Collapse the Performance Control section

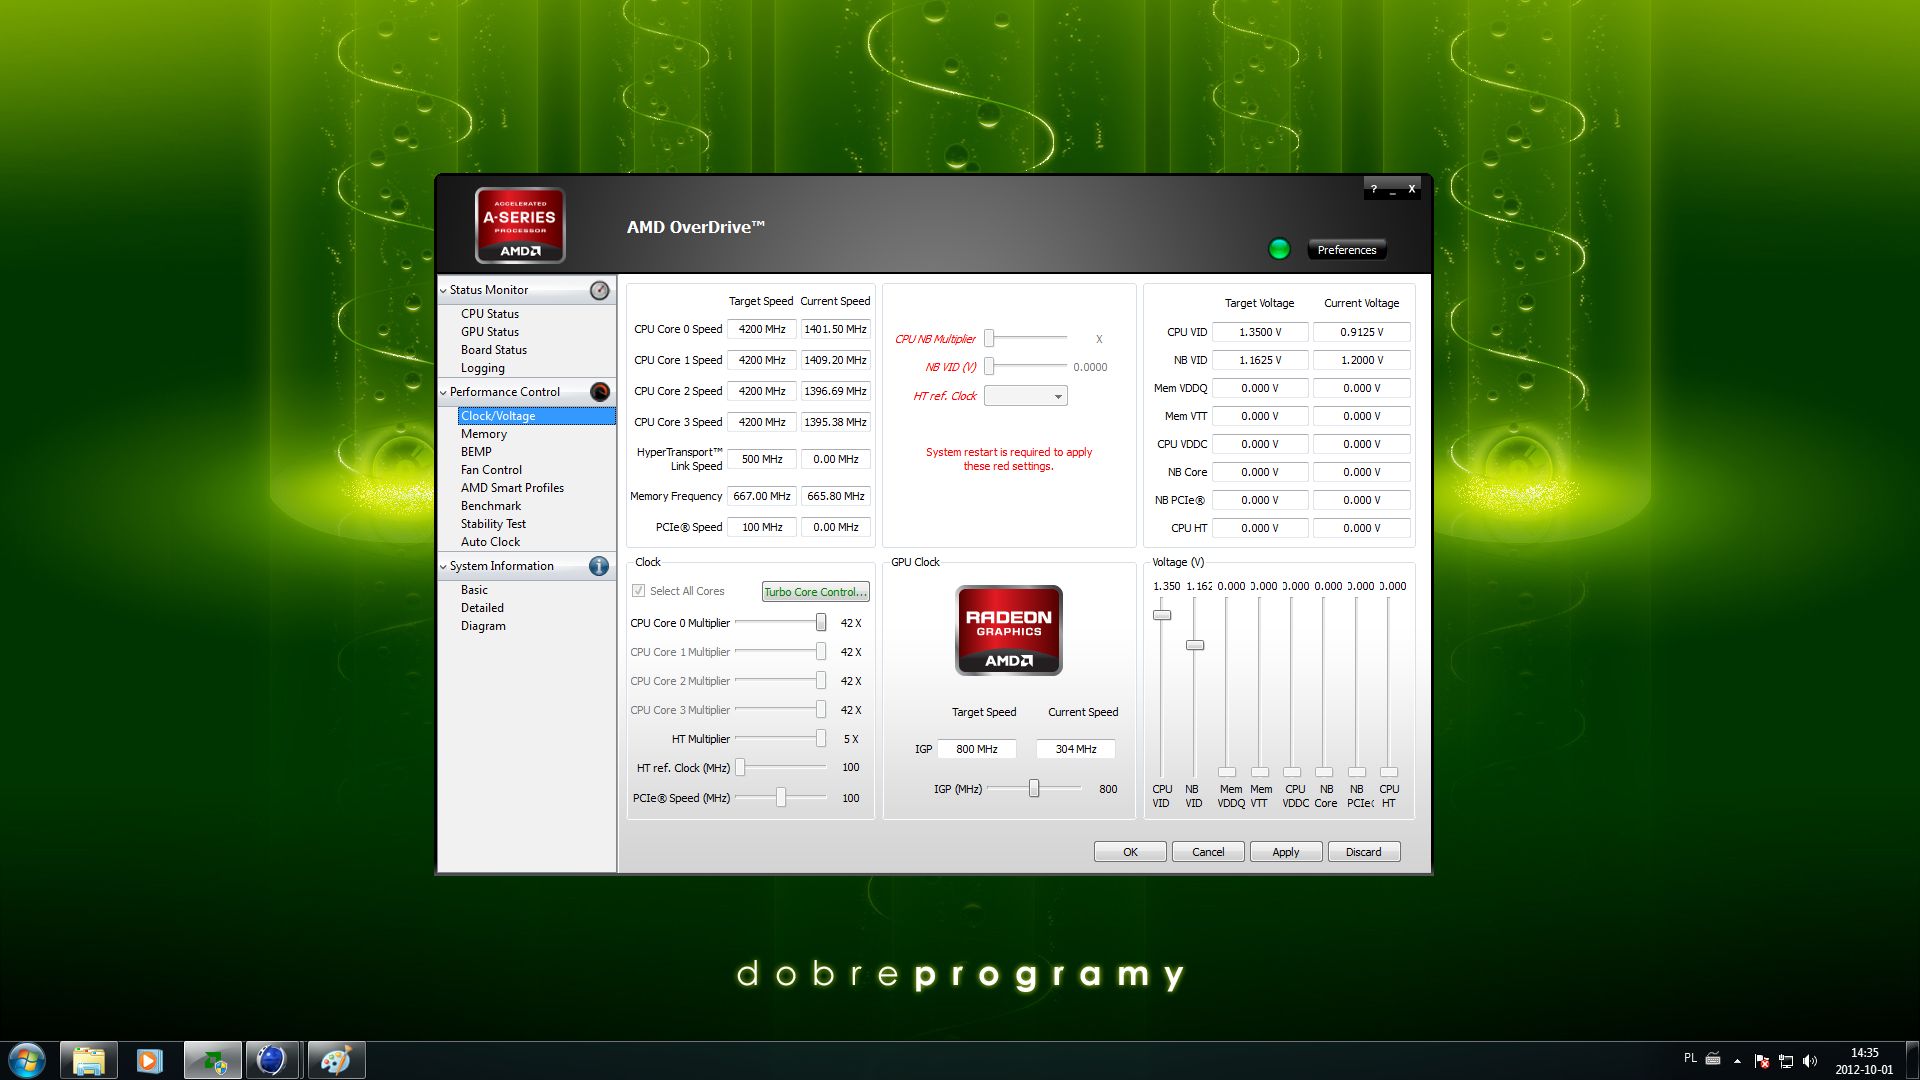tap(443, 392)
